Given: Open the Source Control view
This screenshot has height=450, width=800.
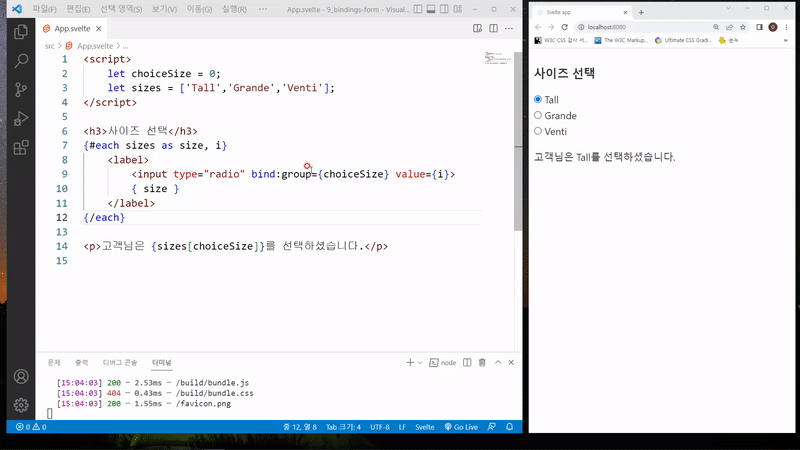Looking at the screenshot, I should pyautogui.click(x=21, y=90).
